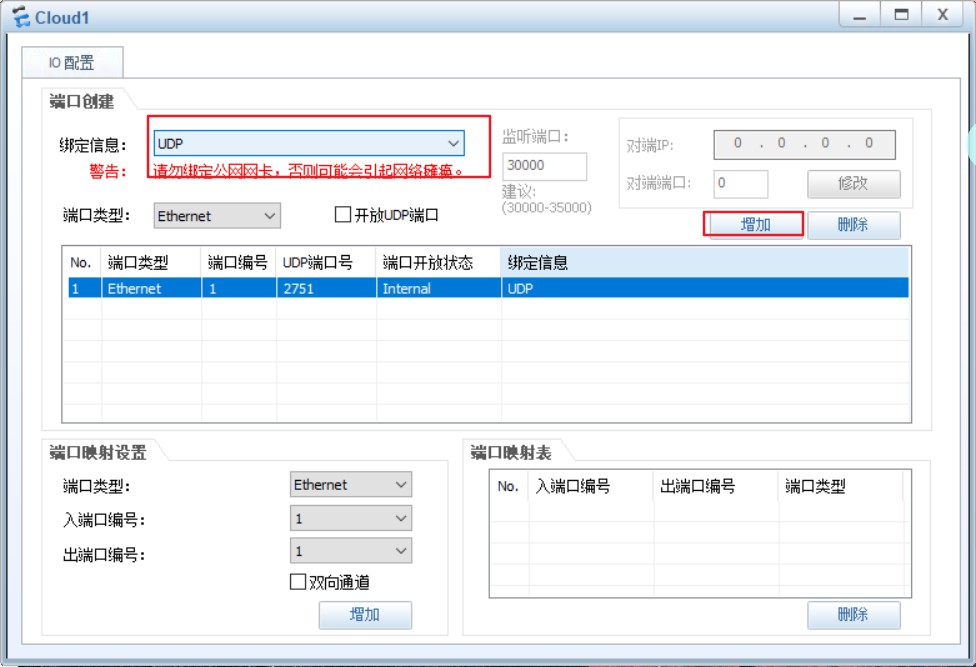Click the 修改 button
This screenshot has height=667, width=976.
pos(853,184)
